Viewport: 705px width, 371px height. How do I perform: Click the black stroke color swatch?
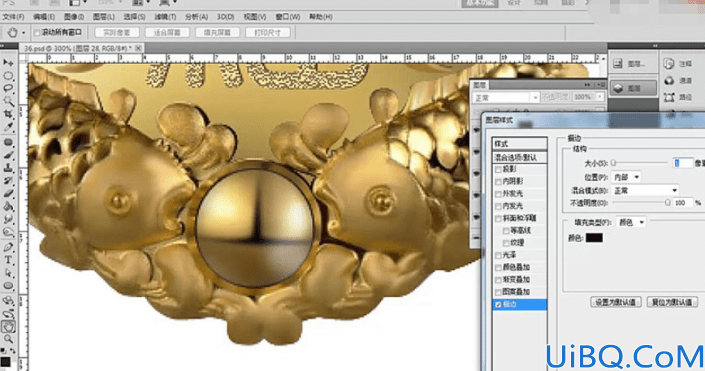tap(594, 237)
